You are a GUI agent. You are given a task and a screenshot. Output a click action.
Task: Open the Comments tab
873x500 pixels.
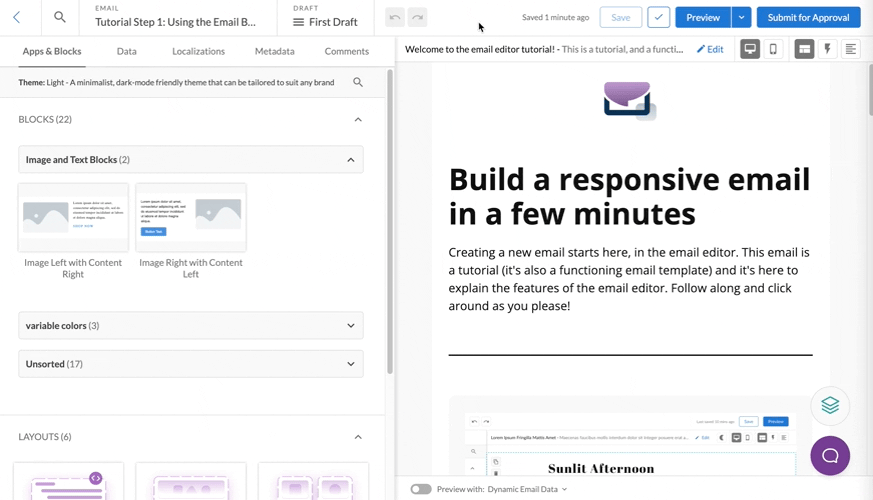click(x=346, y=51)
